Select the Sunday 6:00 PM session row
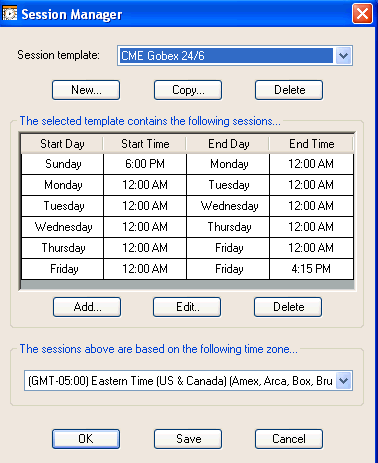 coord(187,164)
